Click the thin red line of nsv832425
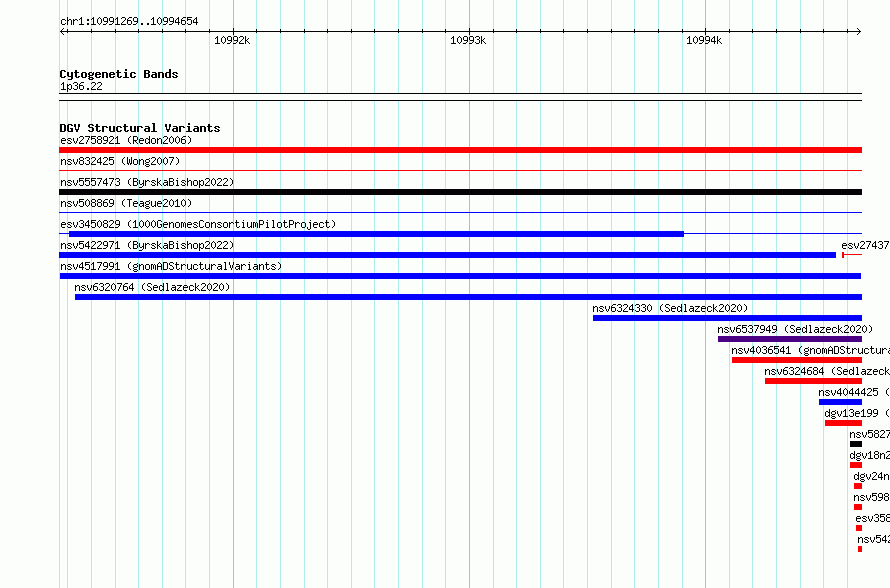This screenshot has width=890, height=588. [x=460, y=170]
